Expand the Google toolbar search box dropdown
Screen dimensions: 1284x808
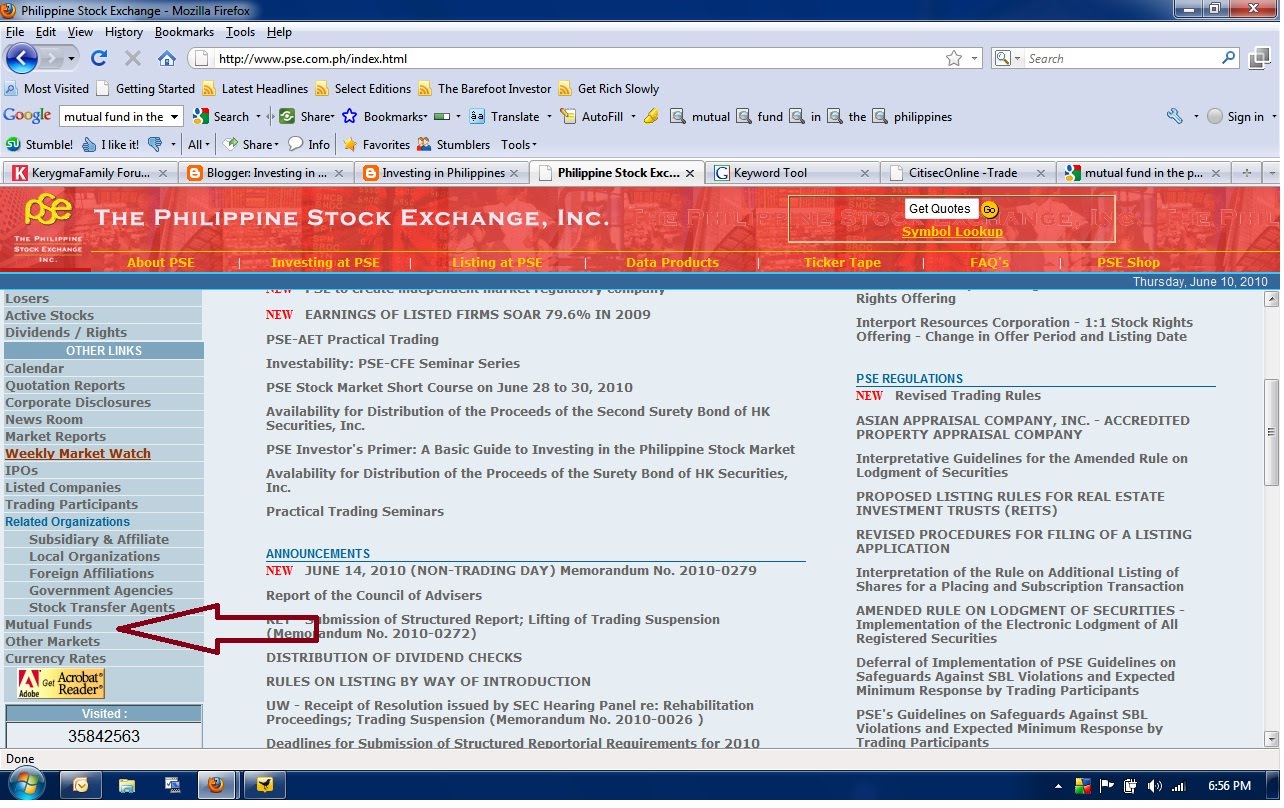pos(175,116)
